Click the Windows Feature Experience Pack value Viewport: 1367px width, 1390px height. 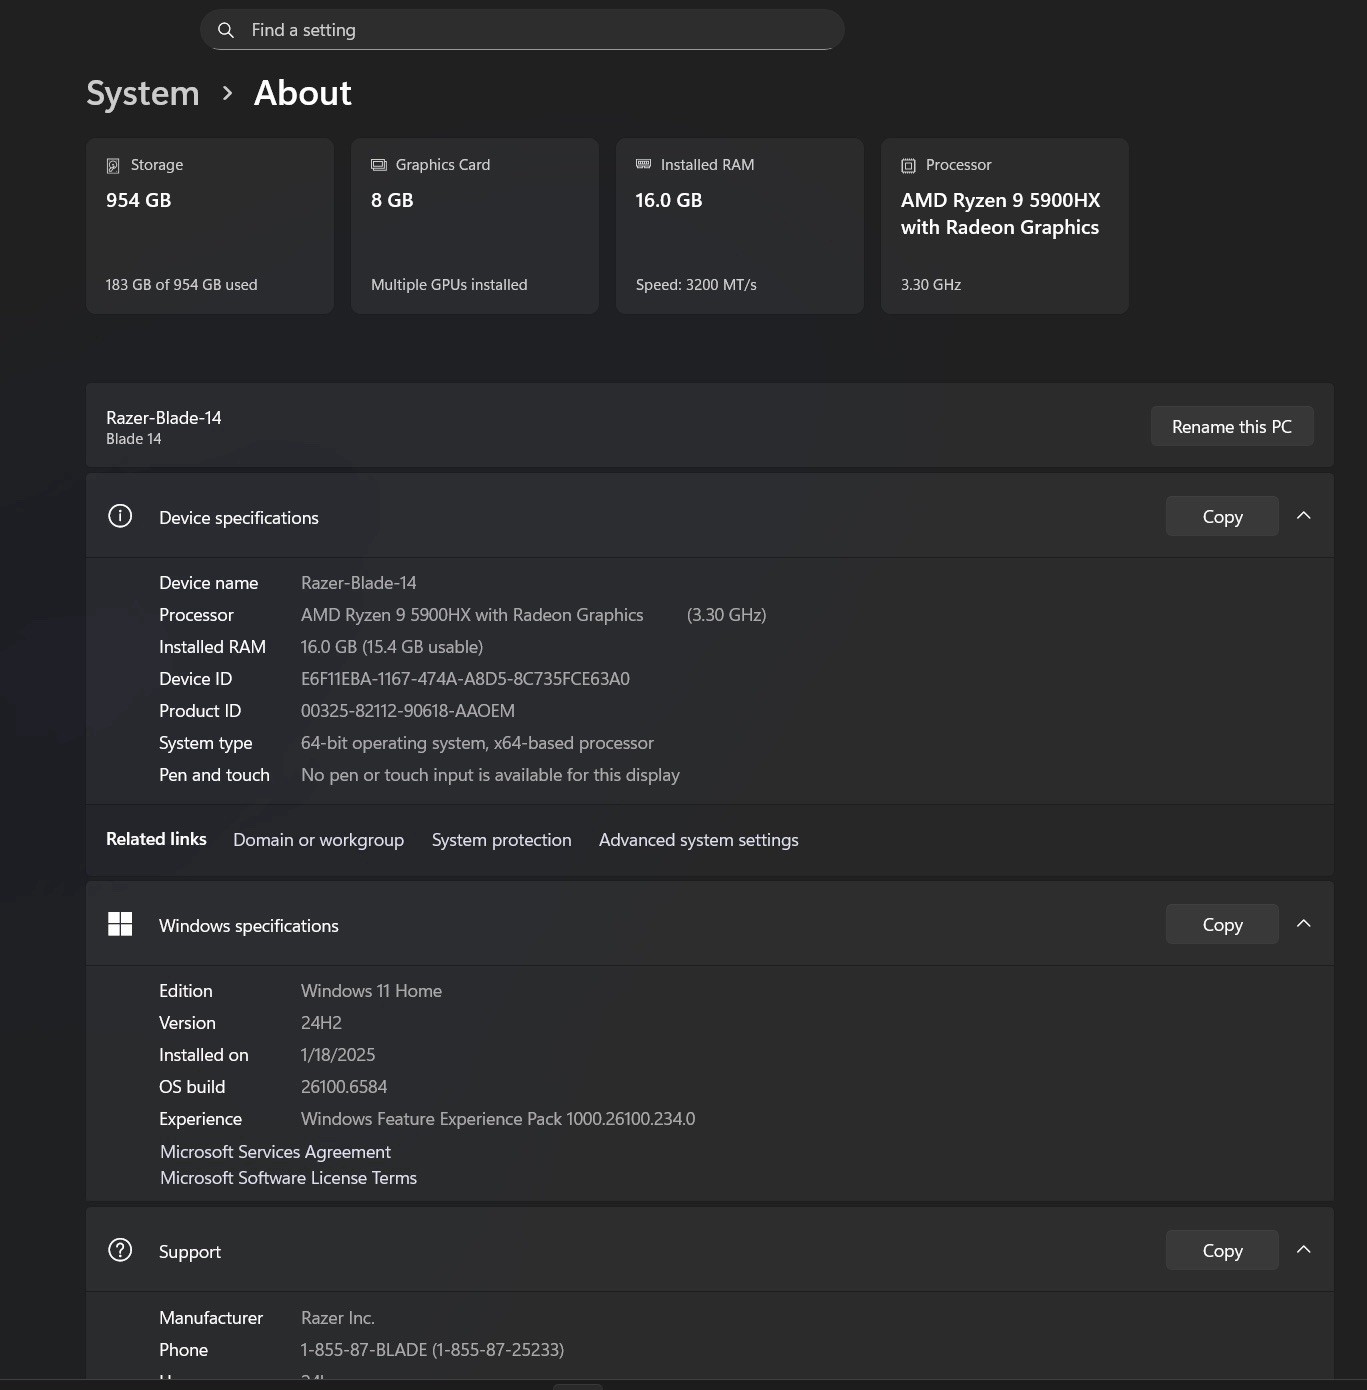pos(498,1119)
